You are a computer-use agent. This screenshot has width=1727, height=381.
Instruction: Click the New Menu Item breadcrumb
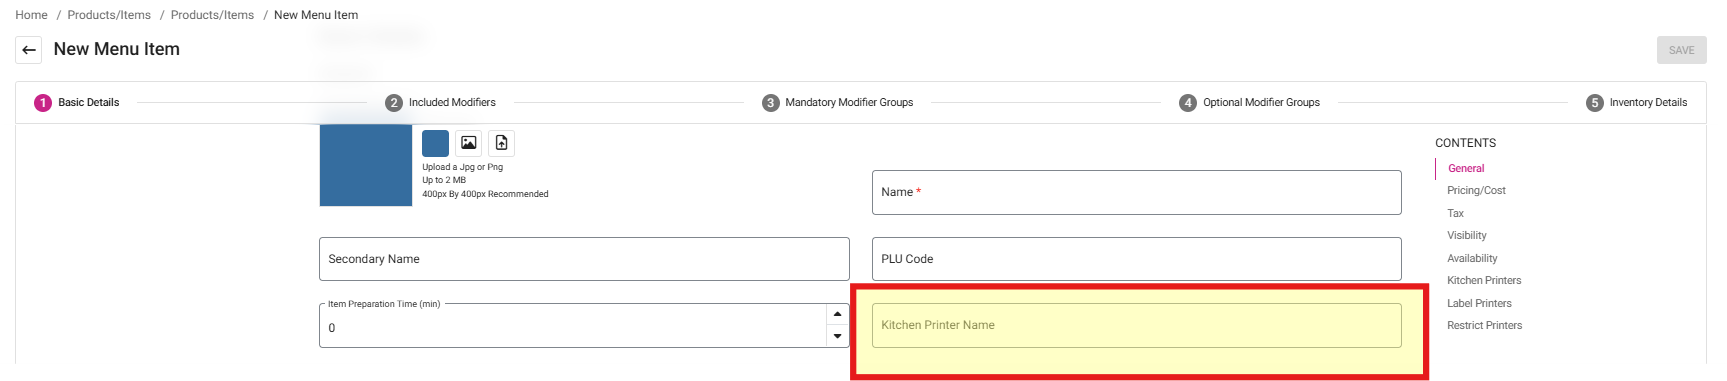tap(316, 15)
